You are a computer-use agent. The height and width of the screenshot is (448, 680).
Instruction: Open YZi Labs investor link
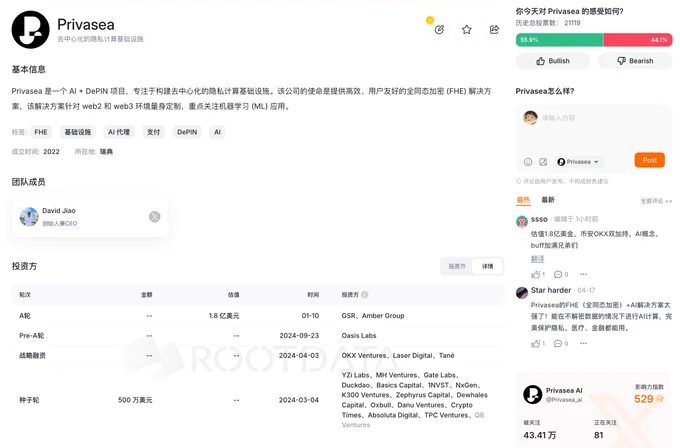pyautogui.click(x=355, y=375)
